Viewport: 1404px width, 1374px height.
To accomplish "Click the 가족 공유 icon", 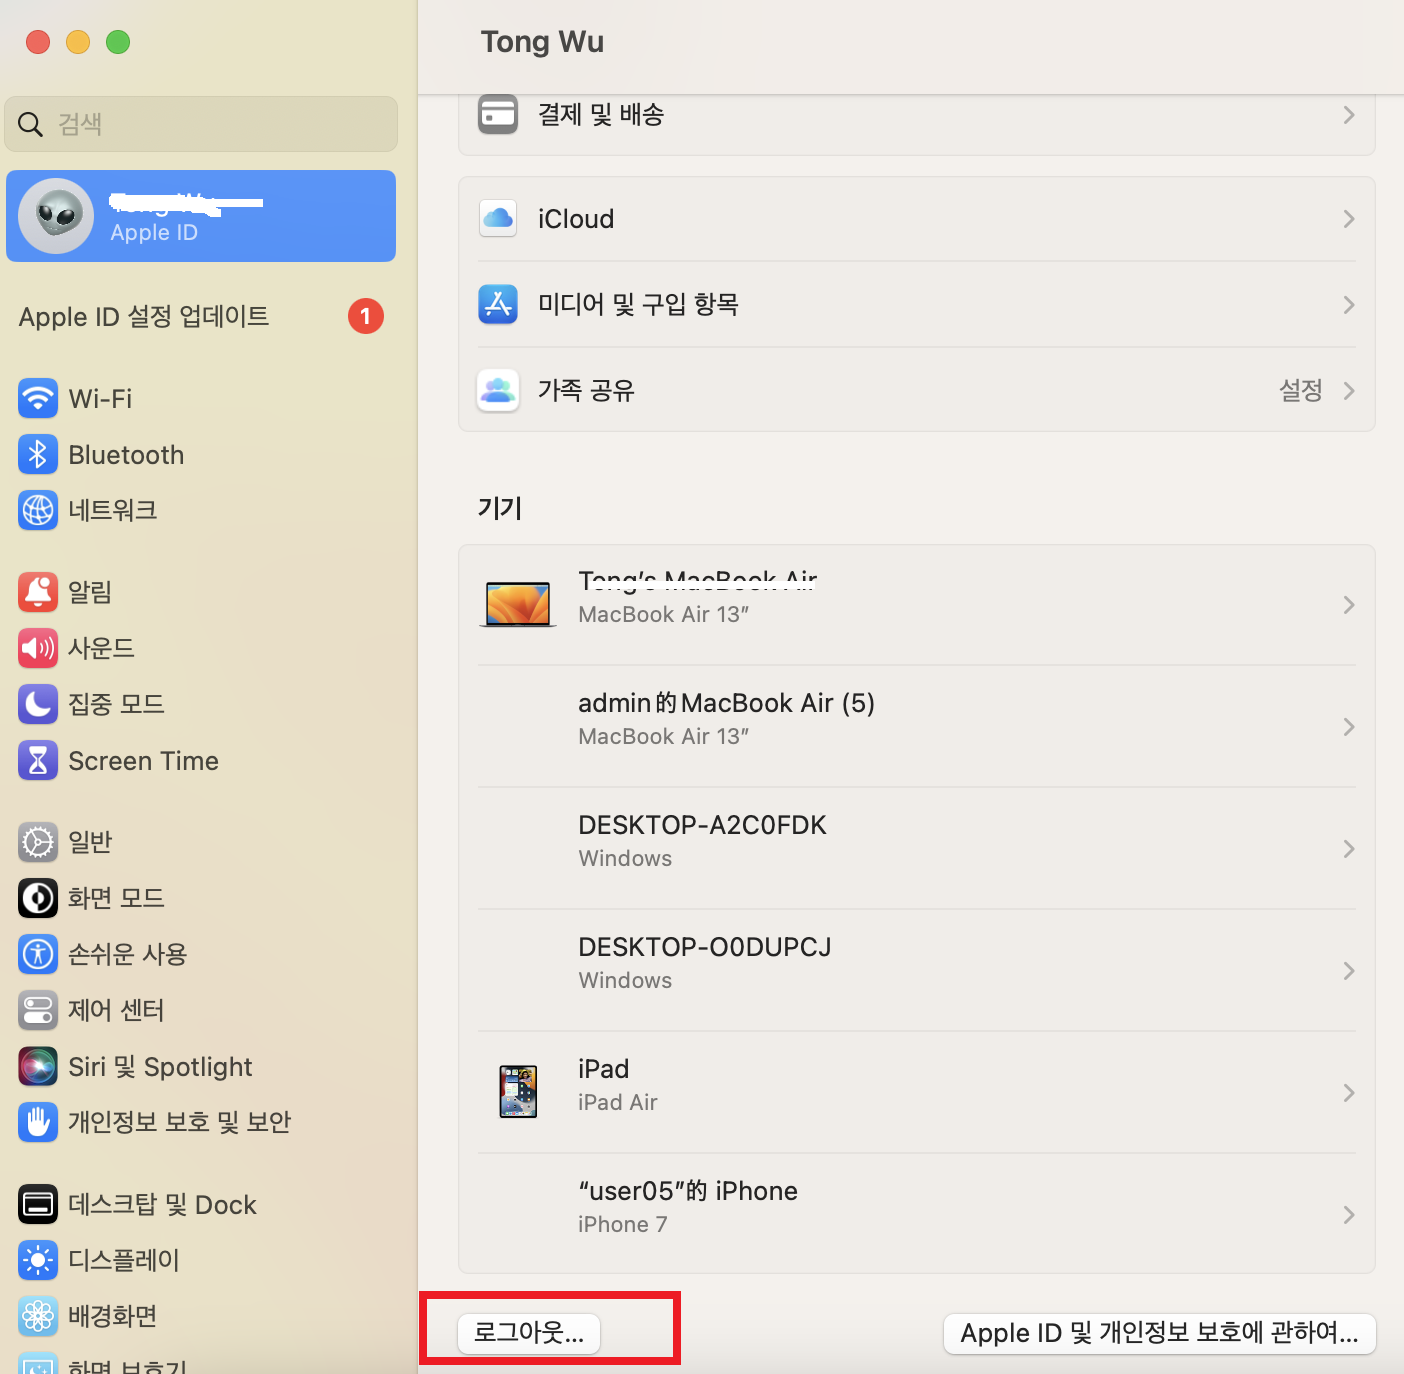I will [498, 391].
